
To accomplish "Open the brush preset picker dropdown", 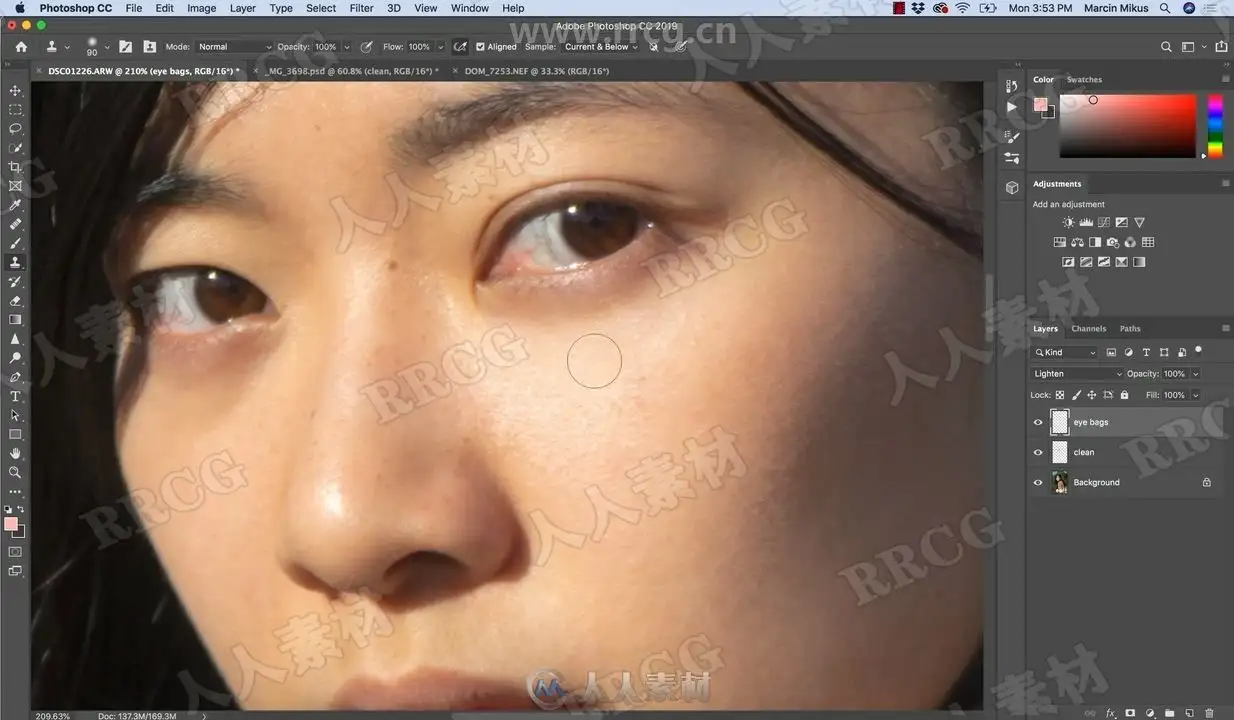I will tap(107, 47).
